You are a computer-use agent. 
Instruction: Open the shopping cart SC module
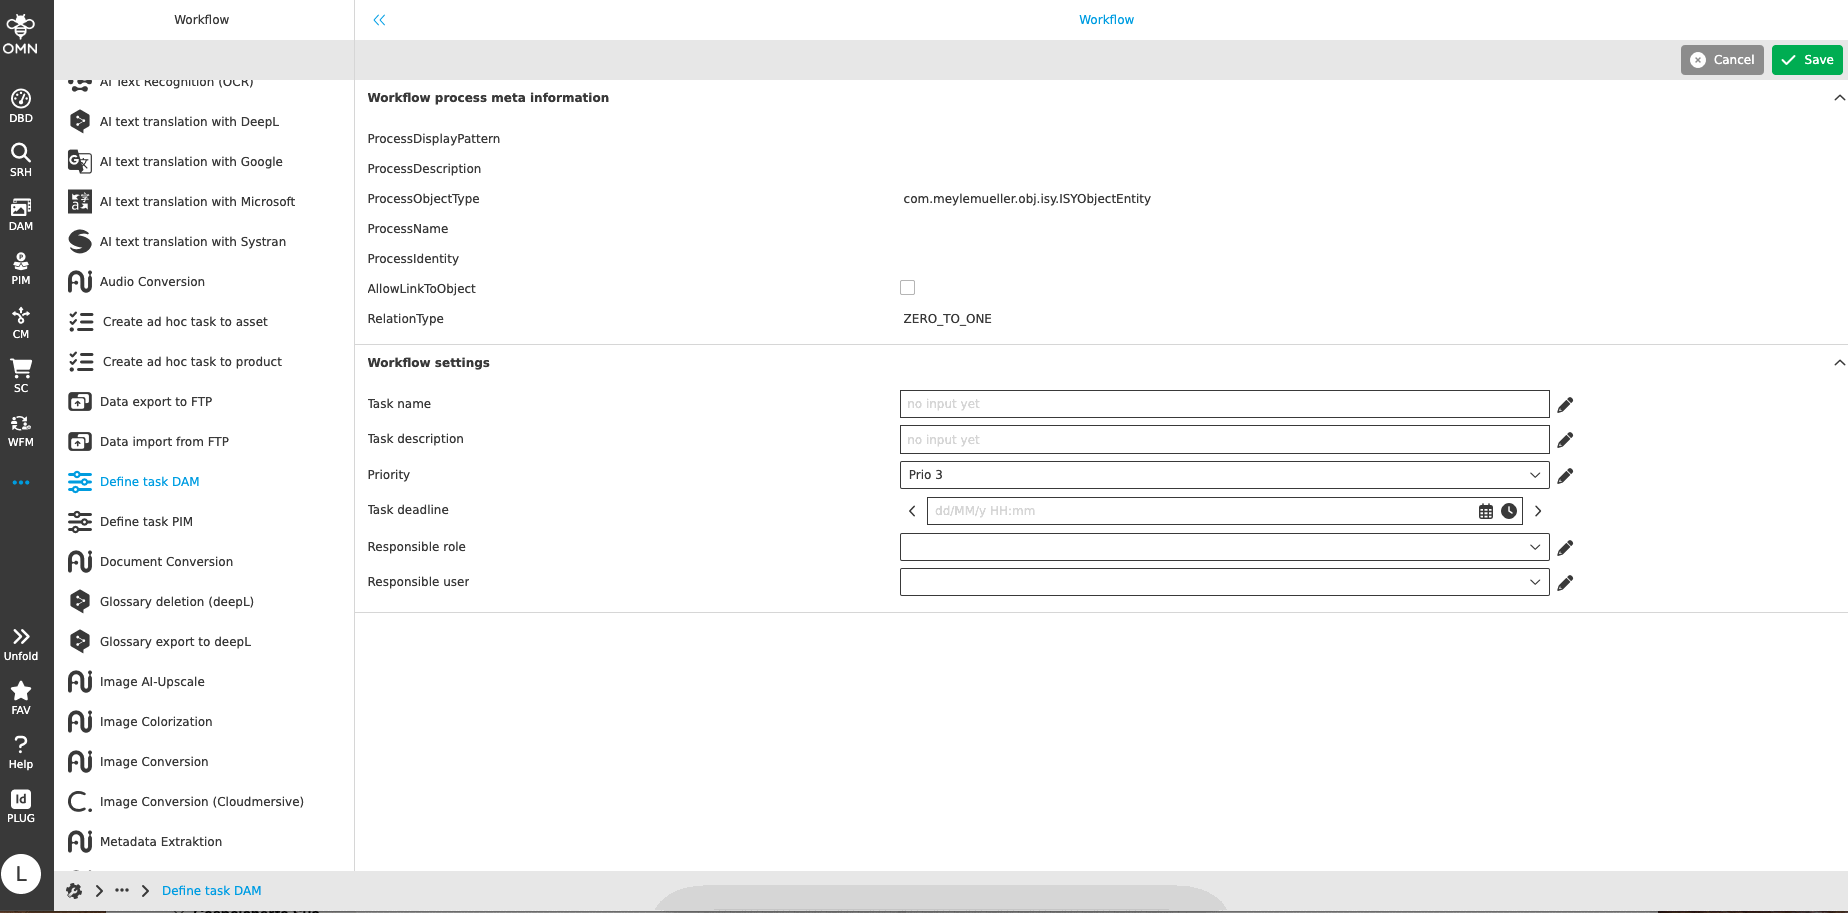point(21,375)
